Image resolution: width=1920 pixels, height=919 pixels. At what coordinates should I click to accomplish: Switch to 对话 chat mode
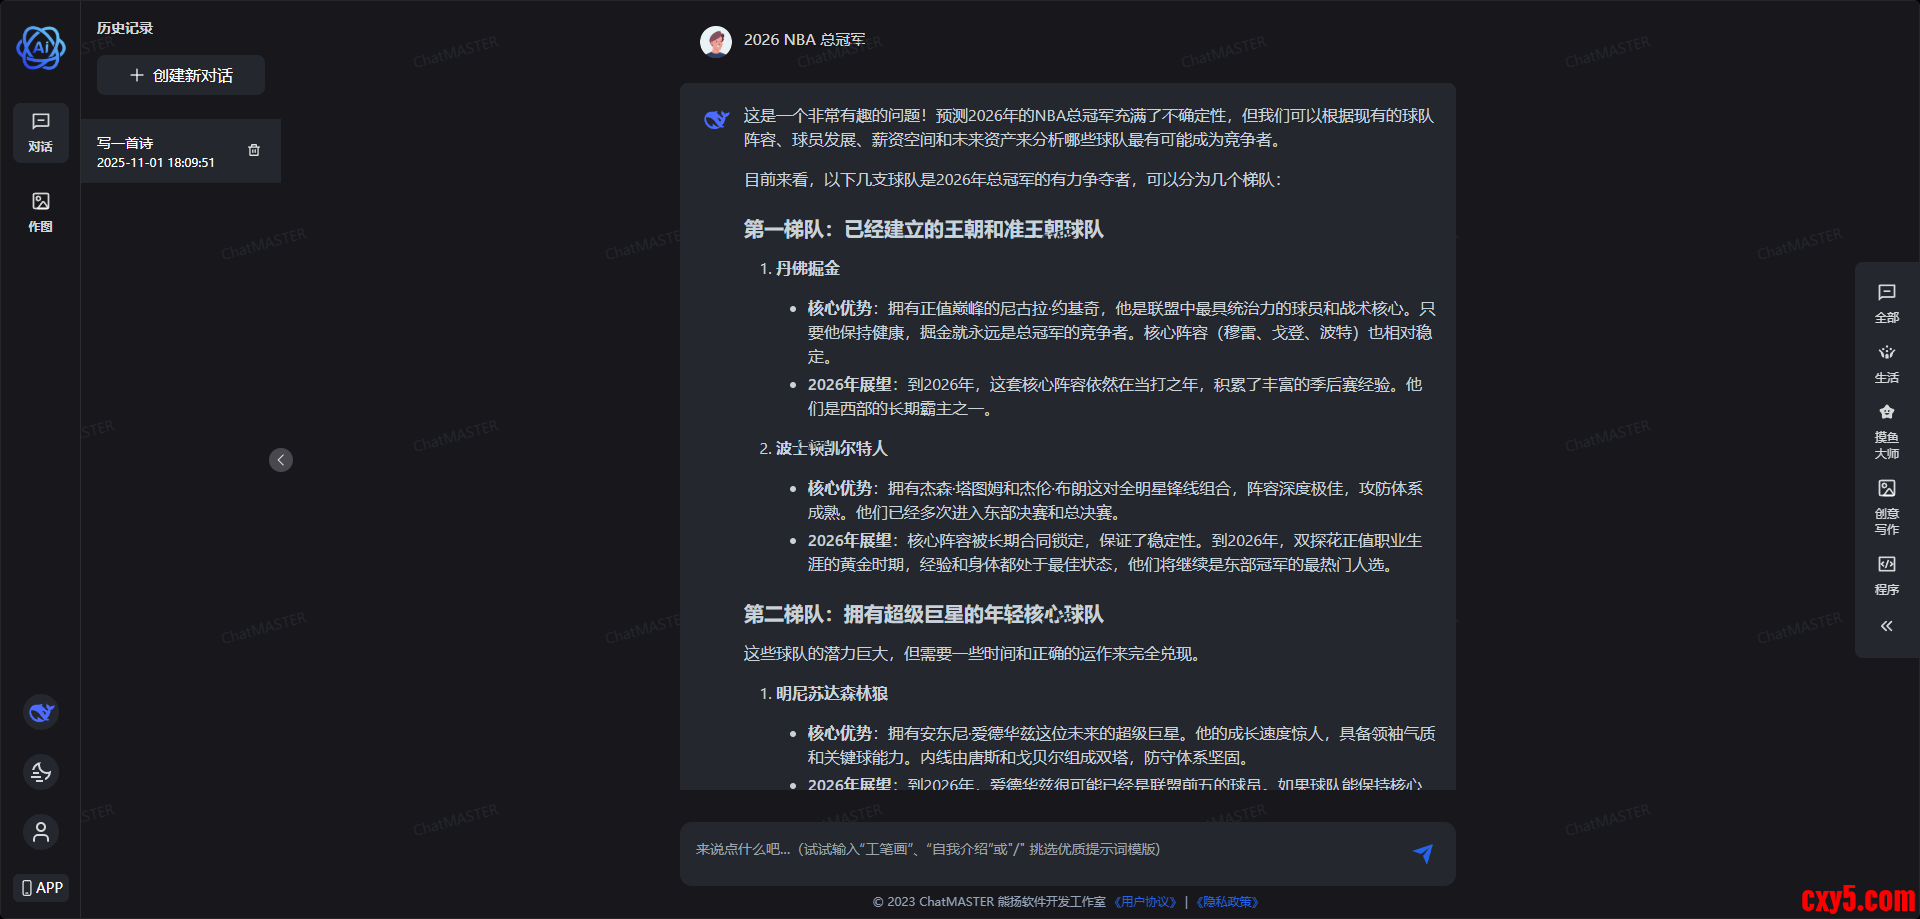(40, 132)
